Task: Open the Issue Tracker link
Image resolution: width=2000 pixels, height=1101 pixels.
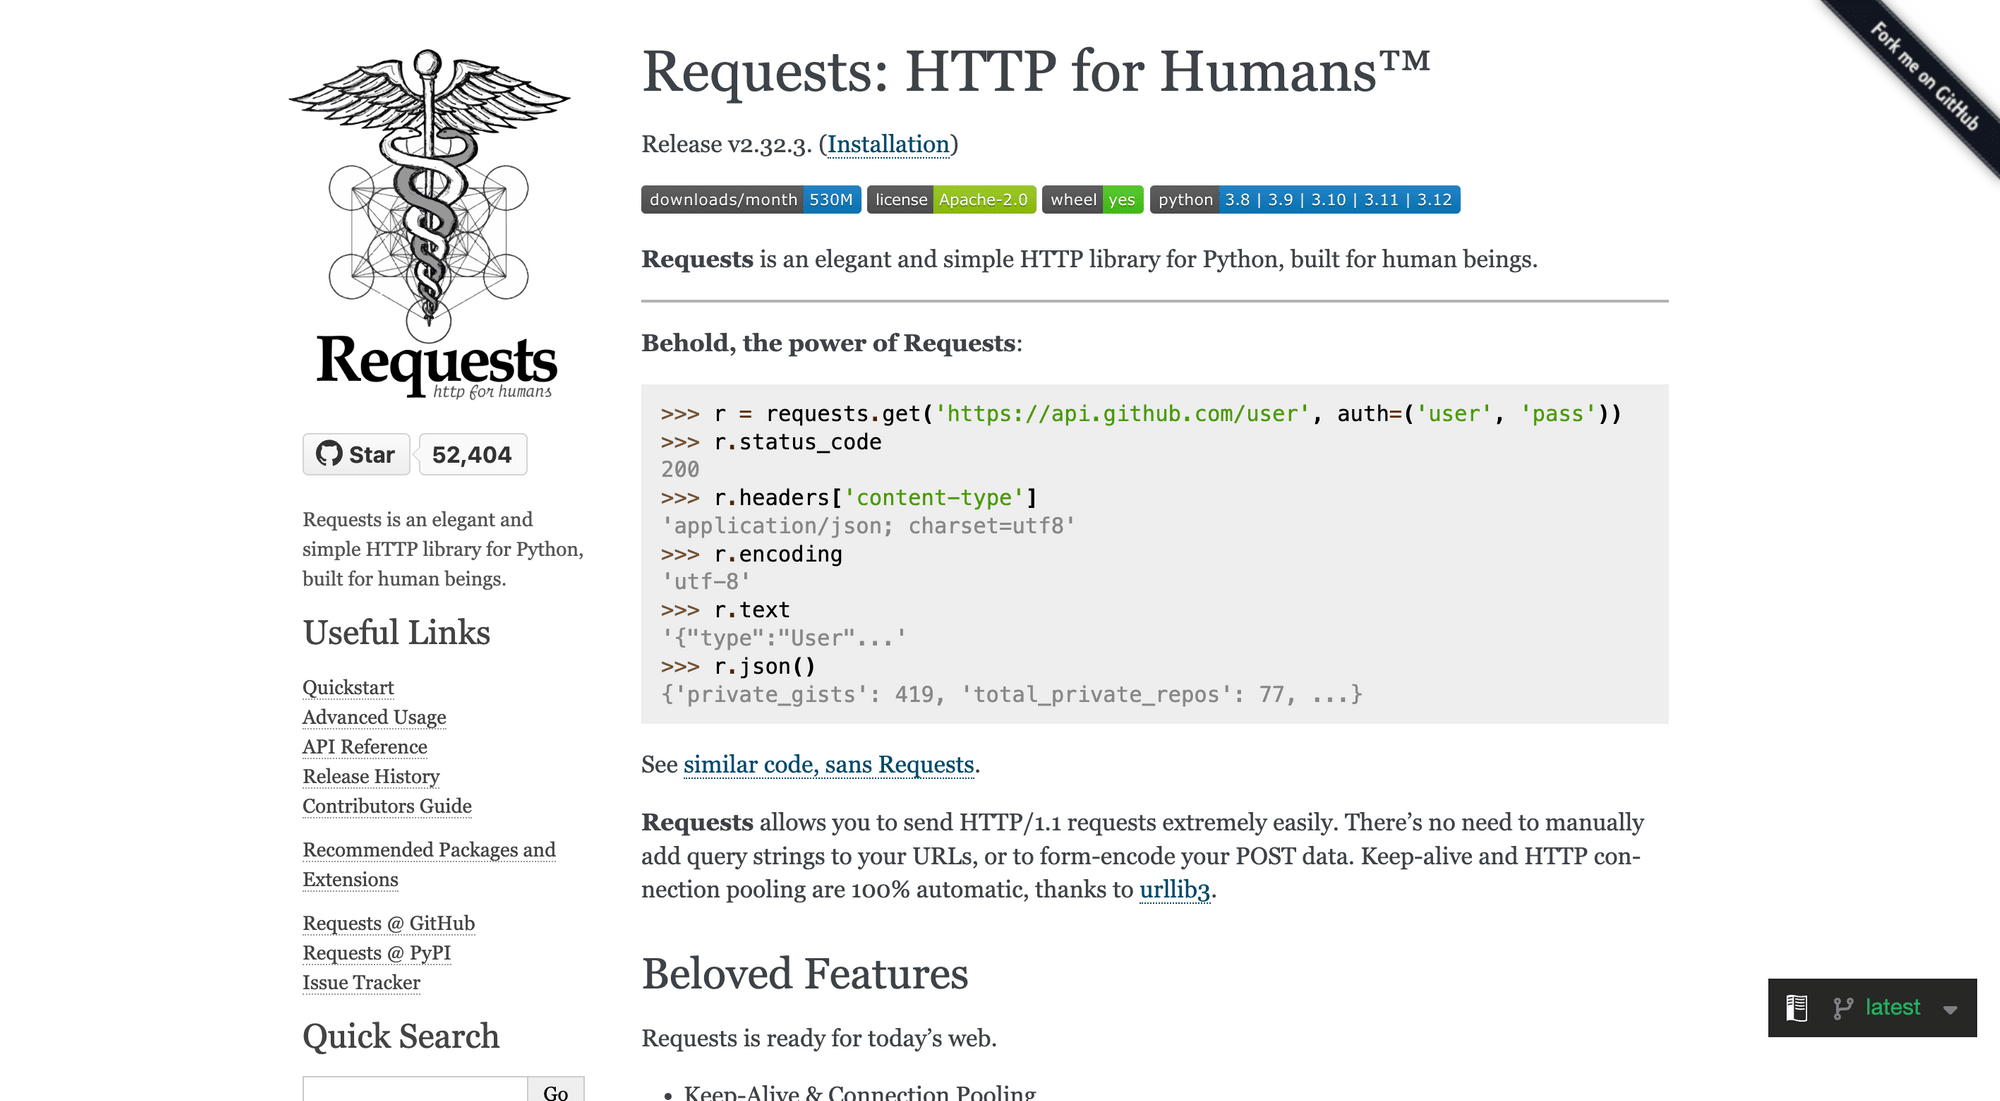Action: pyautogui.click(x=361, y=983)
